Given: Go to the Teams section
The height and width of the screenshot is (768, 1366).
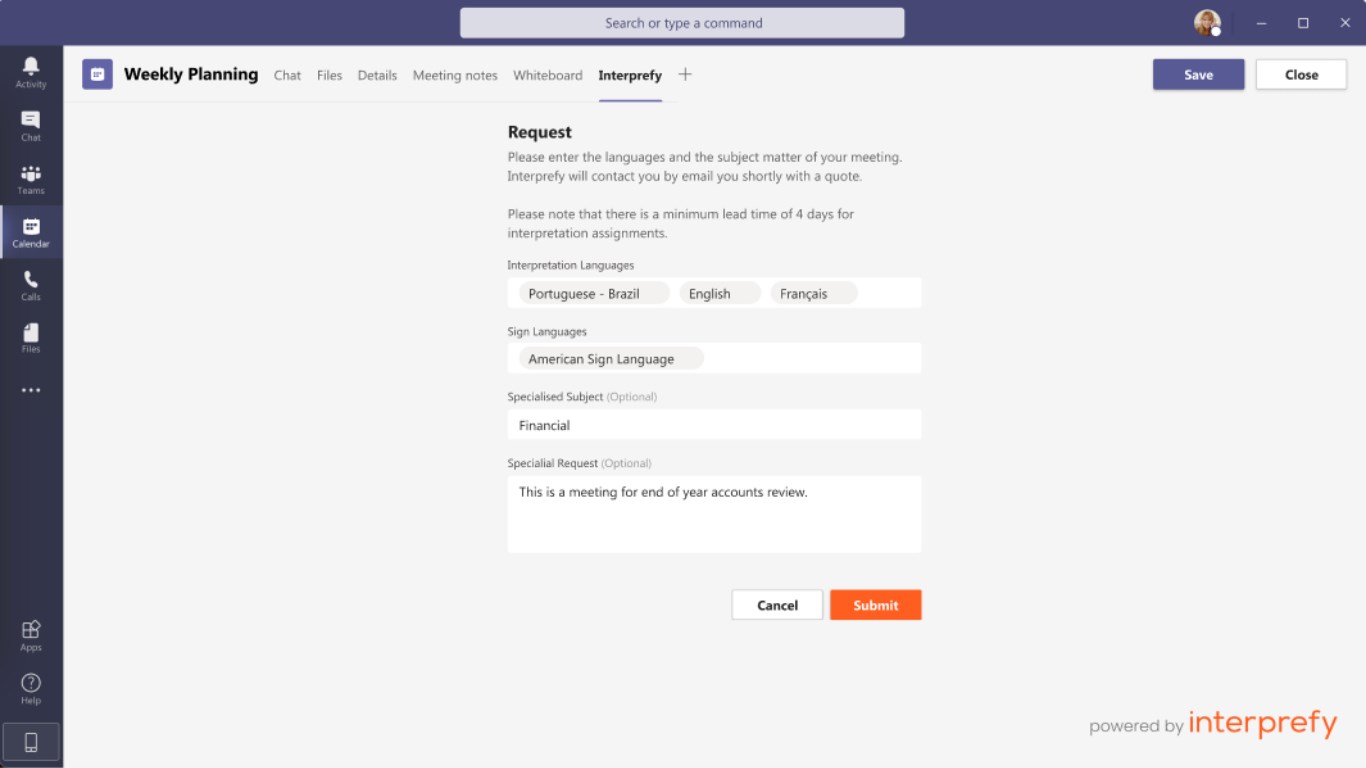Looking at the screenshot, I should tap(31, 178).
